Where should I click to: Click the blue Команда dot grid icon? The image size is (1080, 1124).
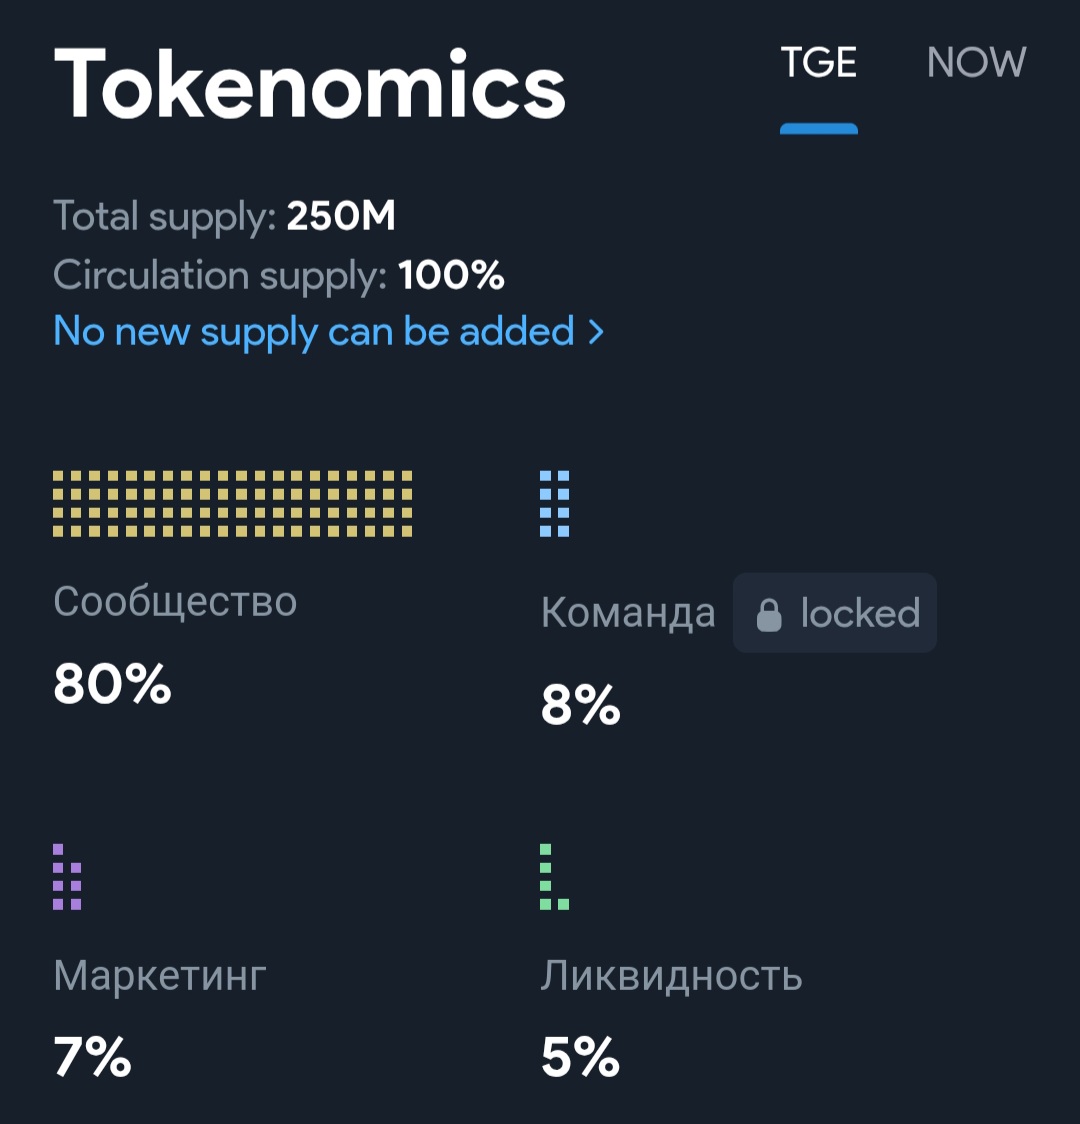tap(555, 504)
